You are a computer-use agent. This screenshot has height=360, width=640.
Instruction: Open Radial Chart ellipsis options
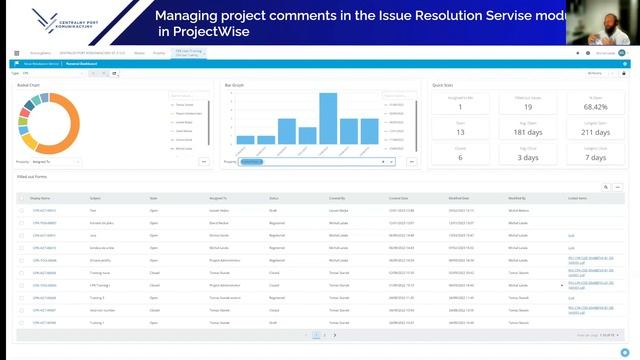[204, 162]
